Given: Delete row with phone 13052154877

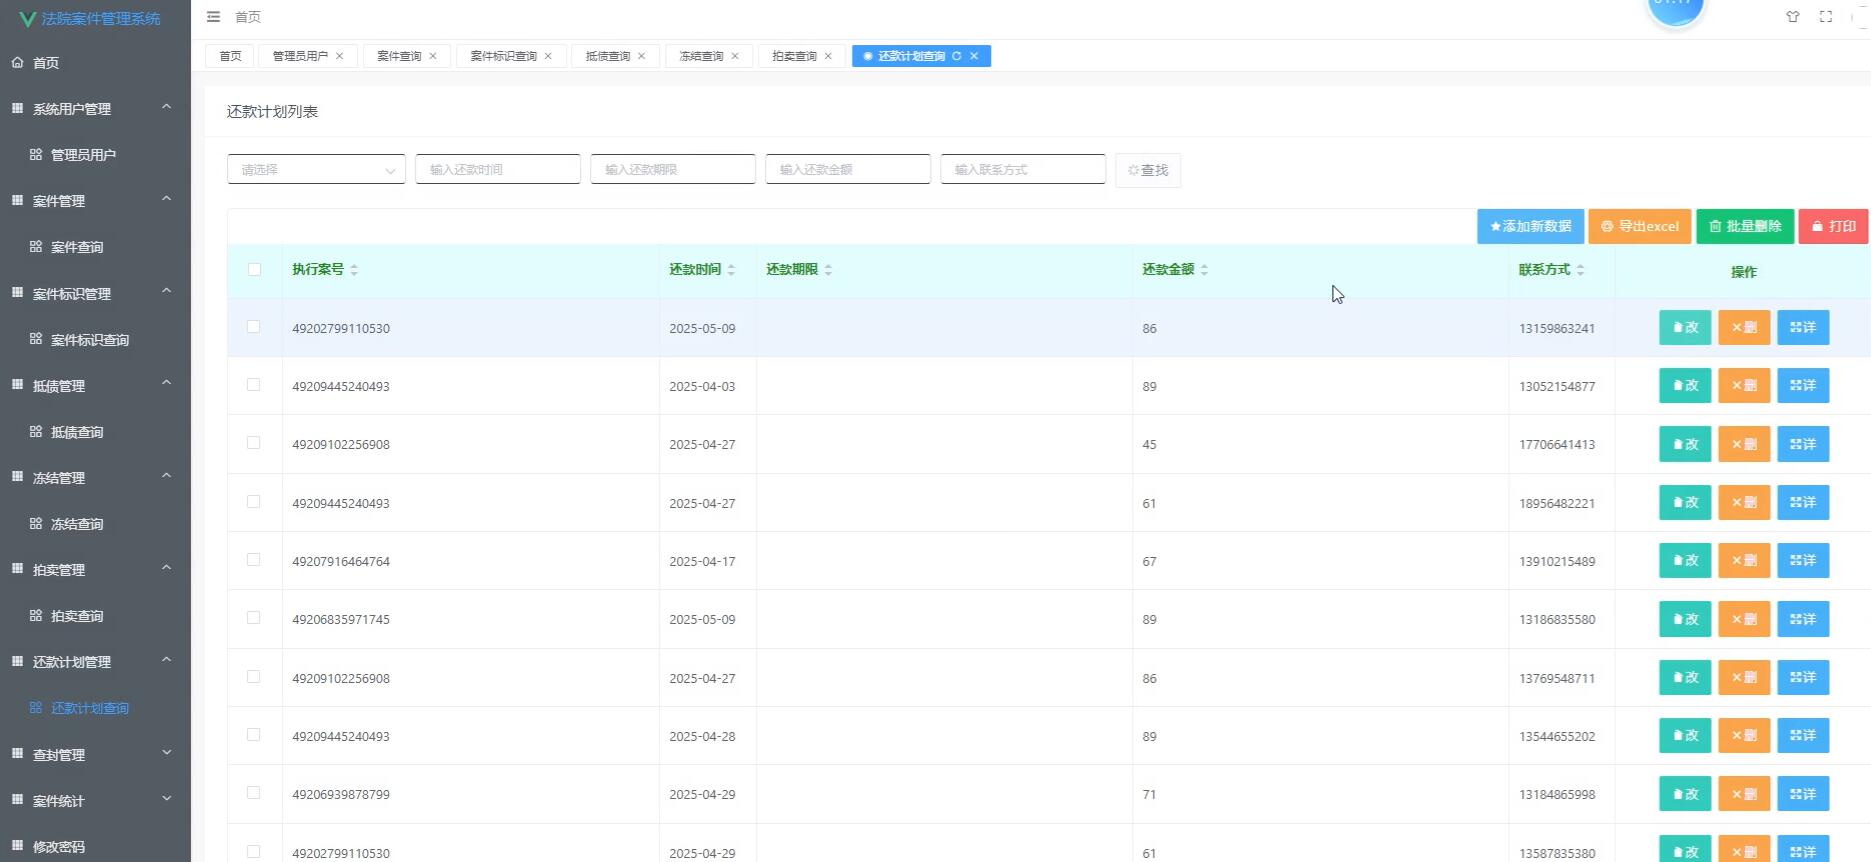Looking at the screenshot, I should coord(1744,386).
